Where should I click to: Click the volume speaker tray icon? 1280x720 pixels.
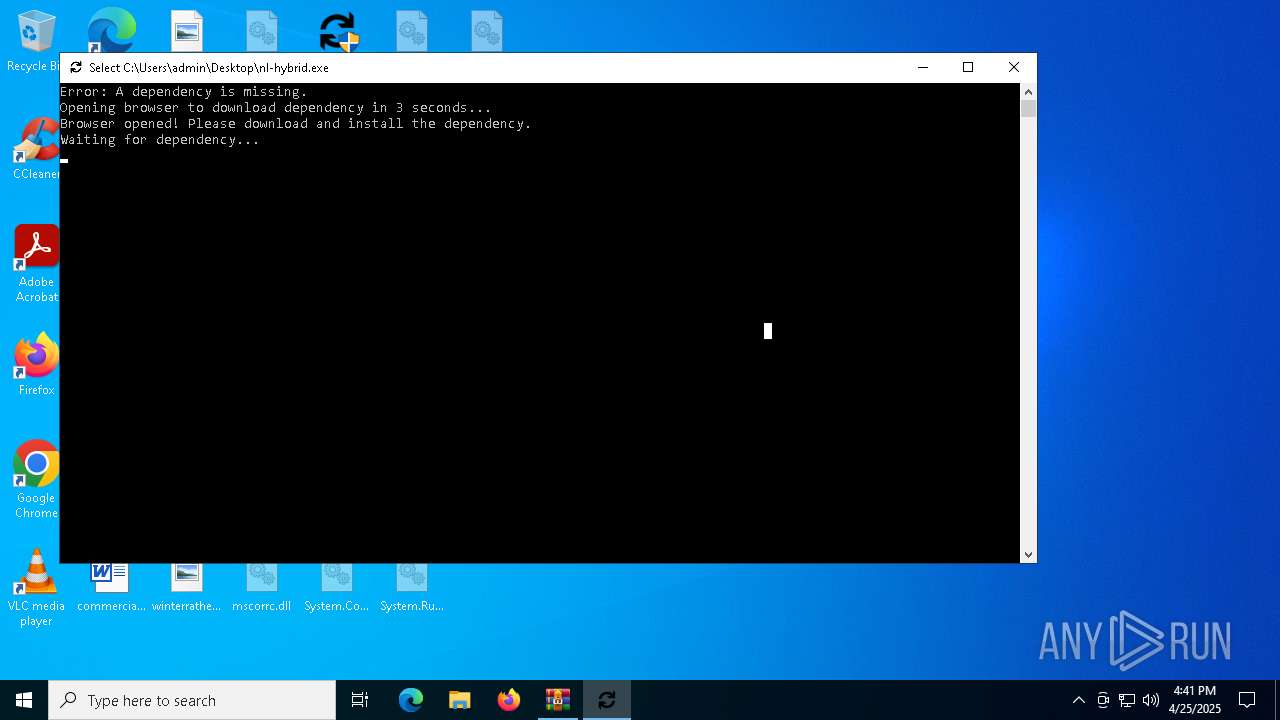(x=1151, y=700)
